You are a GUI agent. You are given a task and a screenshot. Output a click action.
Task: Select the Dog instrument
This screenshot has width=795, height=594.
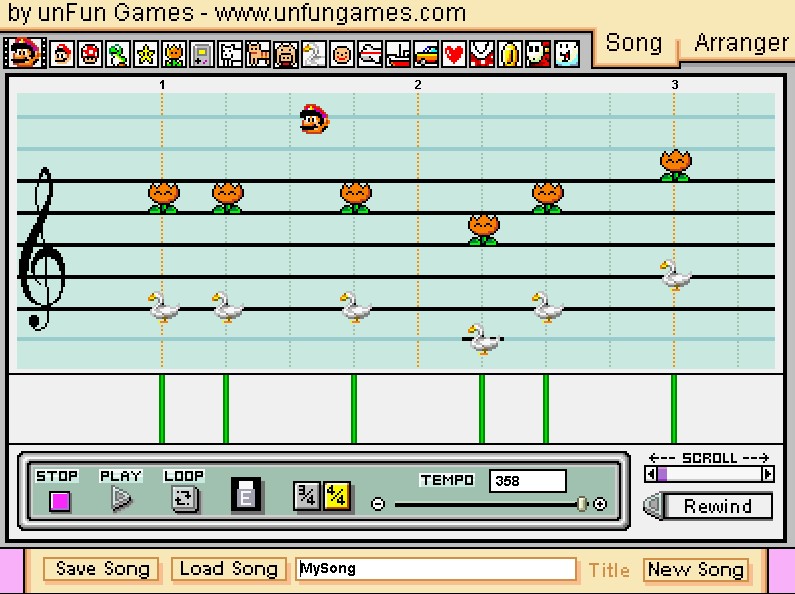(x=230, y=54)
